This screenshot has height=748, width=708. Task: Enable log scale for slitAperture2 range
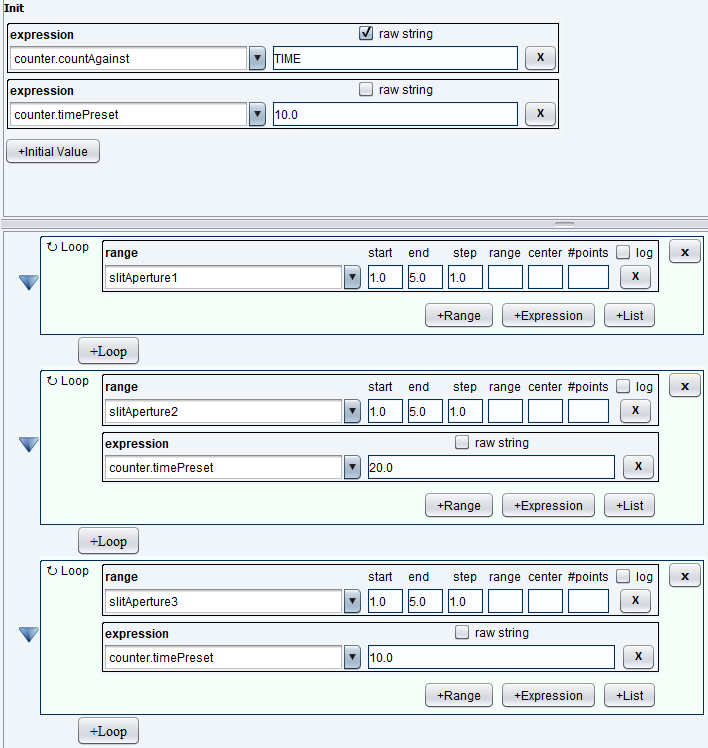623,386
